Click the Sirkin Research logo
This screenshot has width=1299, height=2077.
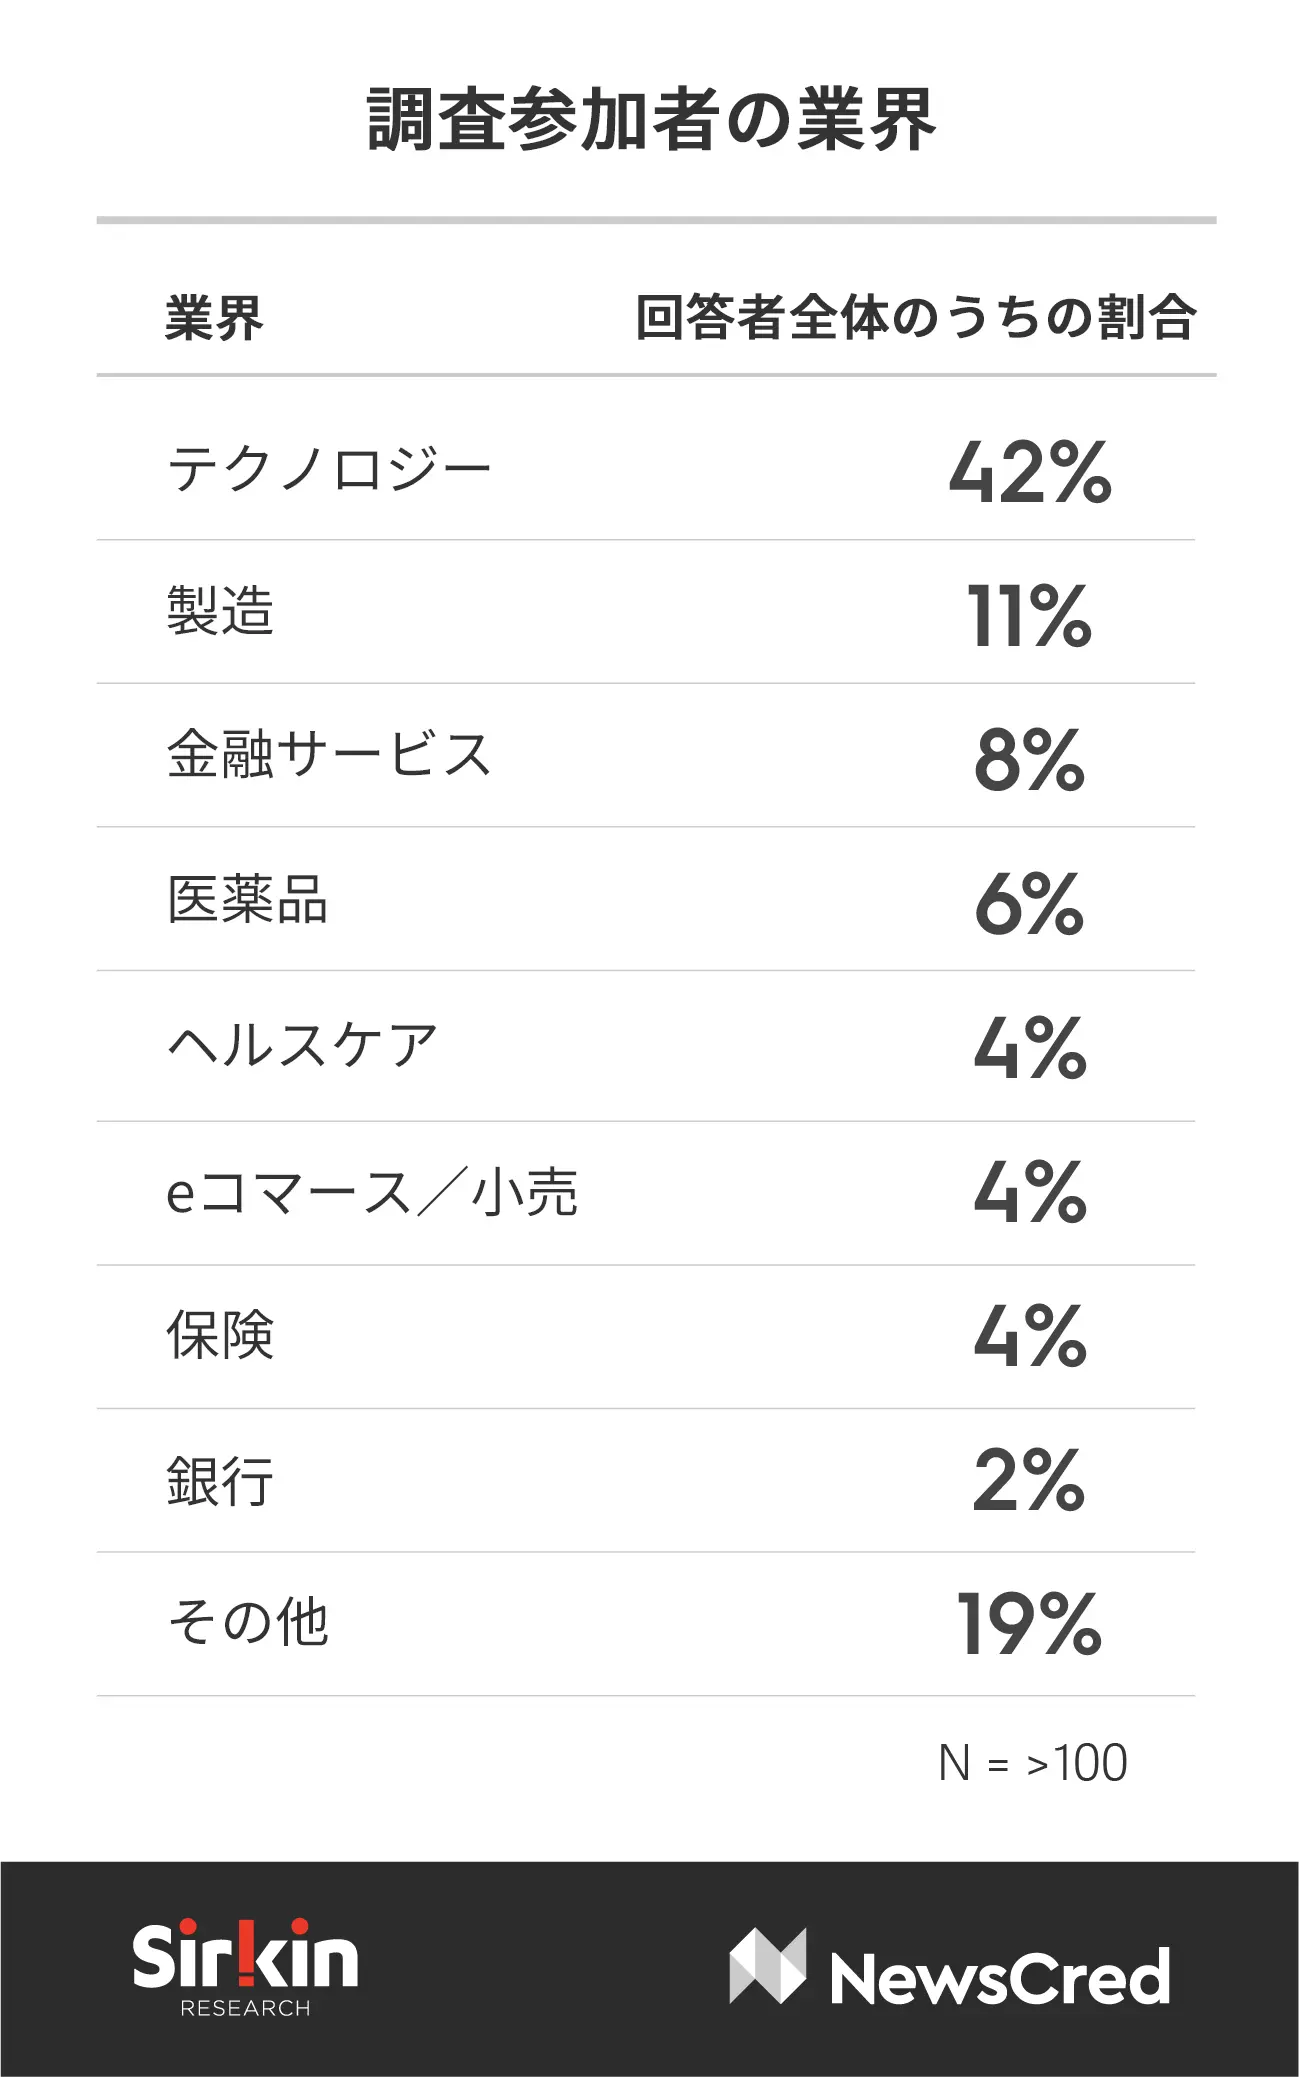coord(245,1968)
